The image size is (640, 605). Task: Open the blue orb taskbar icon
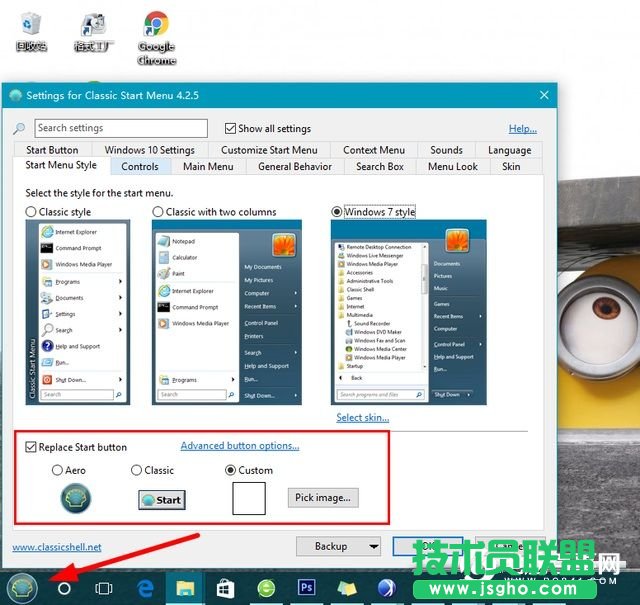(387, 588)
